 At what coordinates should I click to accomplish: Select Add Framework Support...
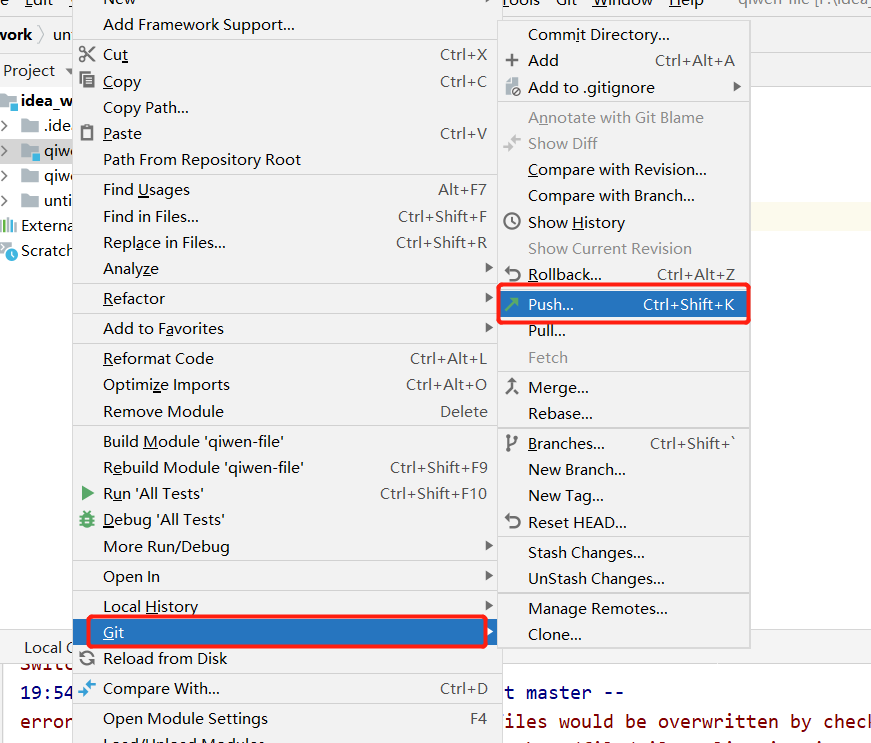click(x=285, y=24)
